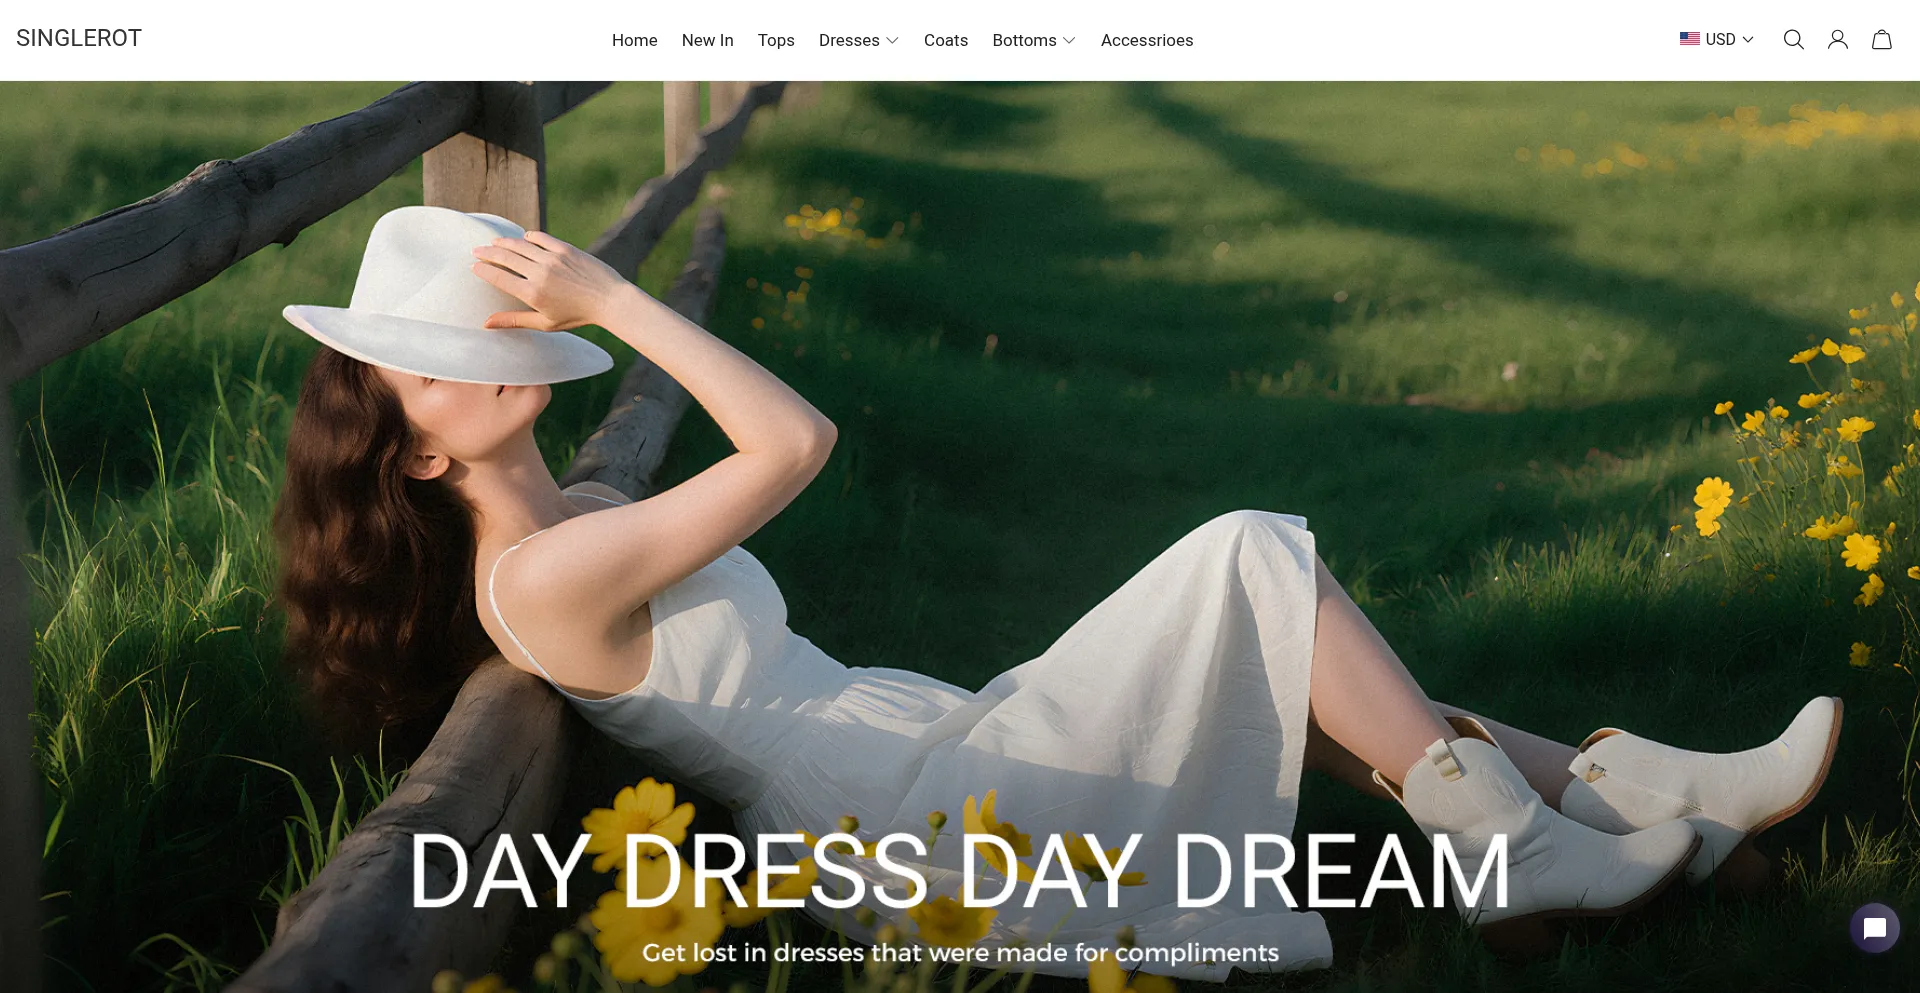Open the search magnifier icon
This screenshot has width=1920, height=993.
tap(1793, 40)
